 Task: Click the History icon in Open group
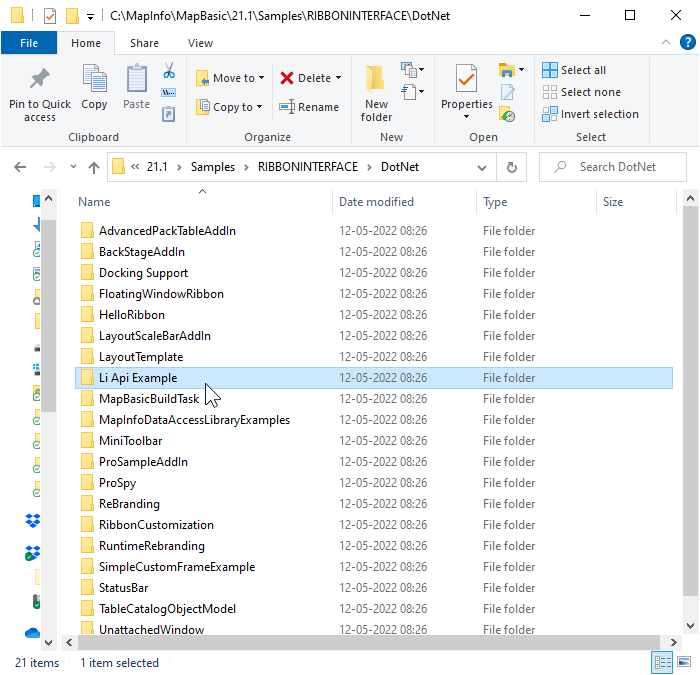(x=507, y=114)
